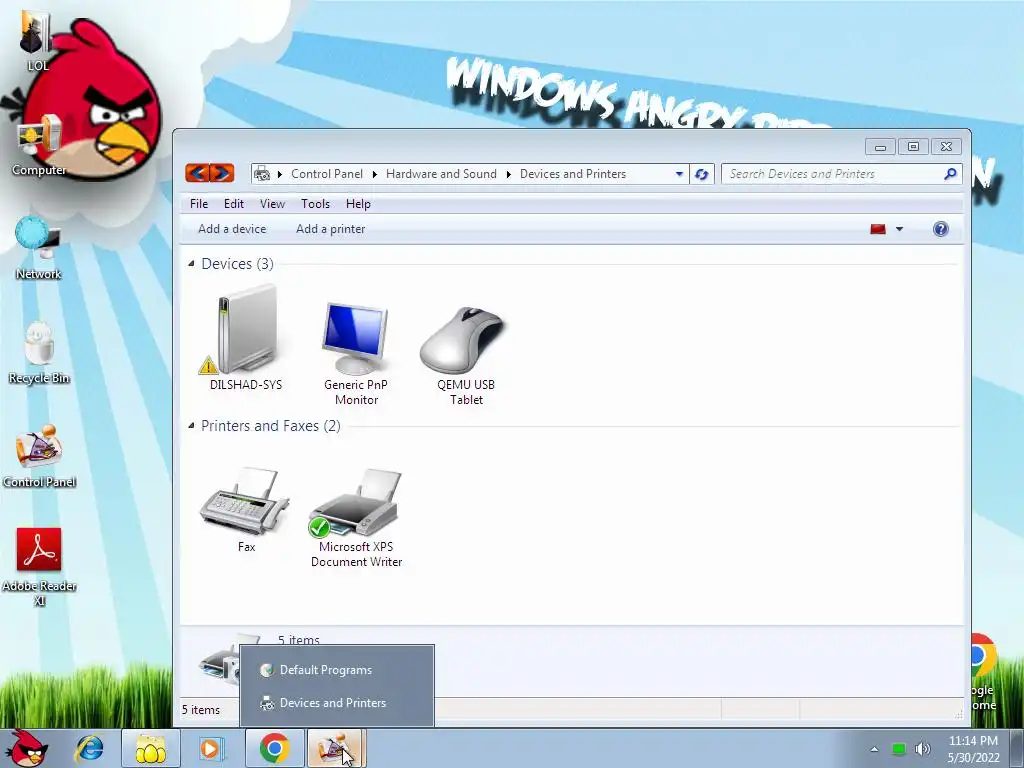Open the Tools menu

[315, 204]
